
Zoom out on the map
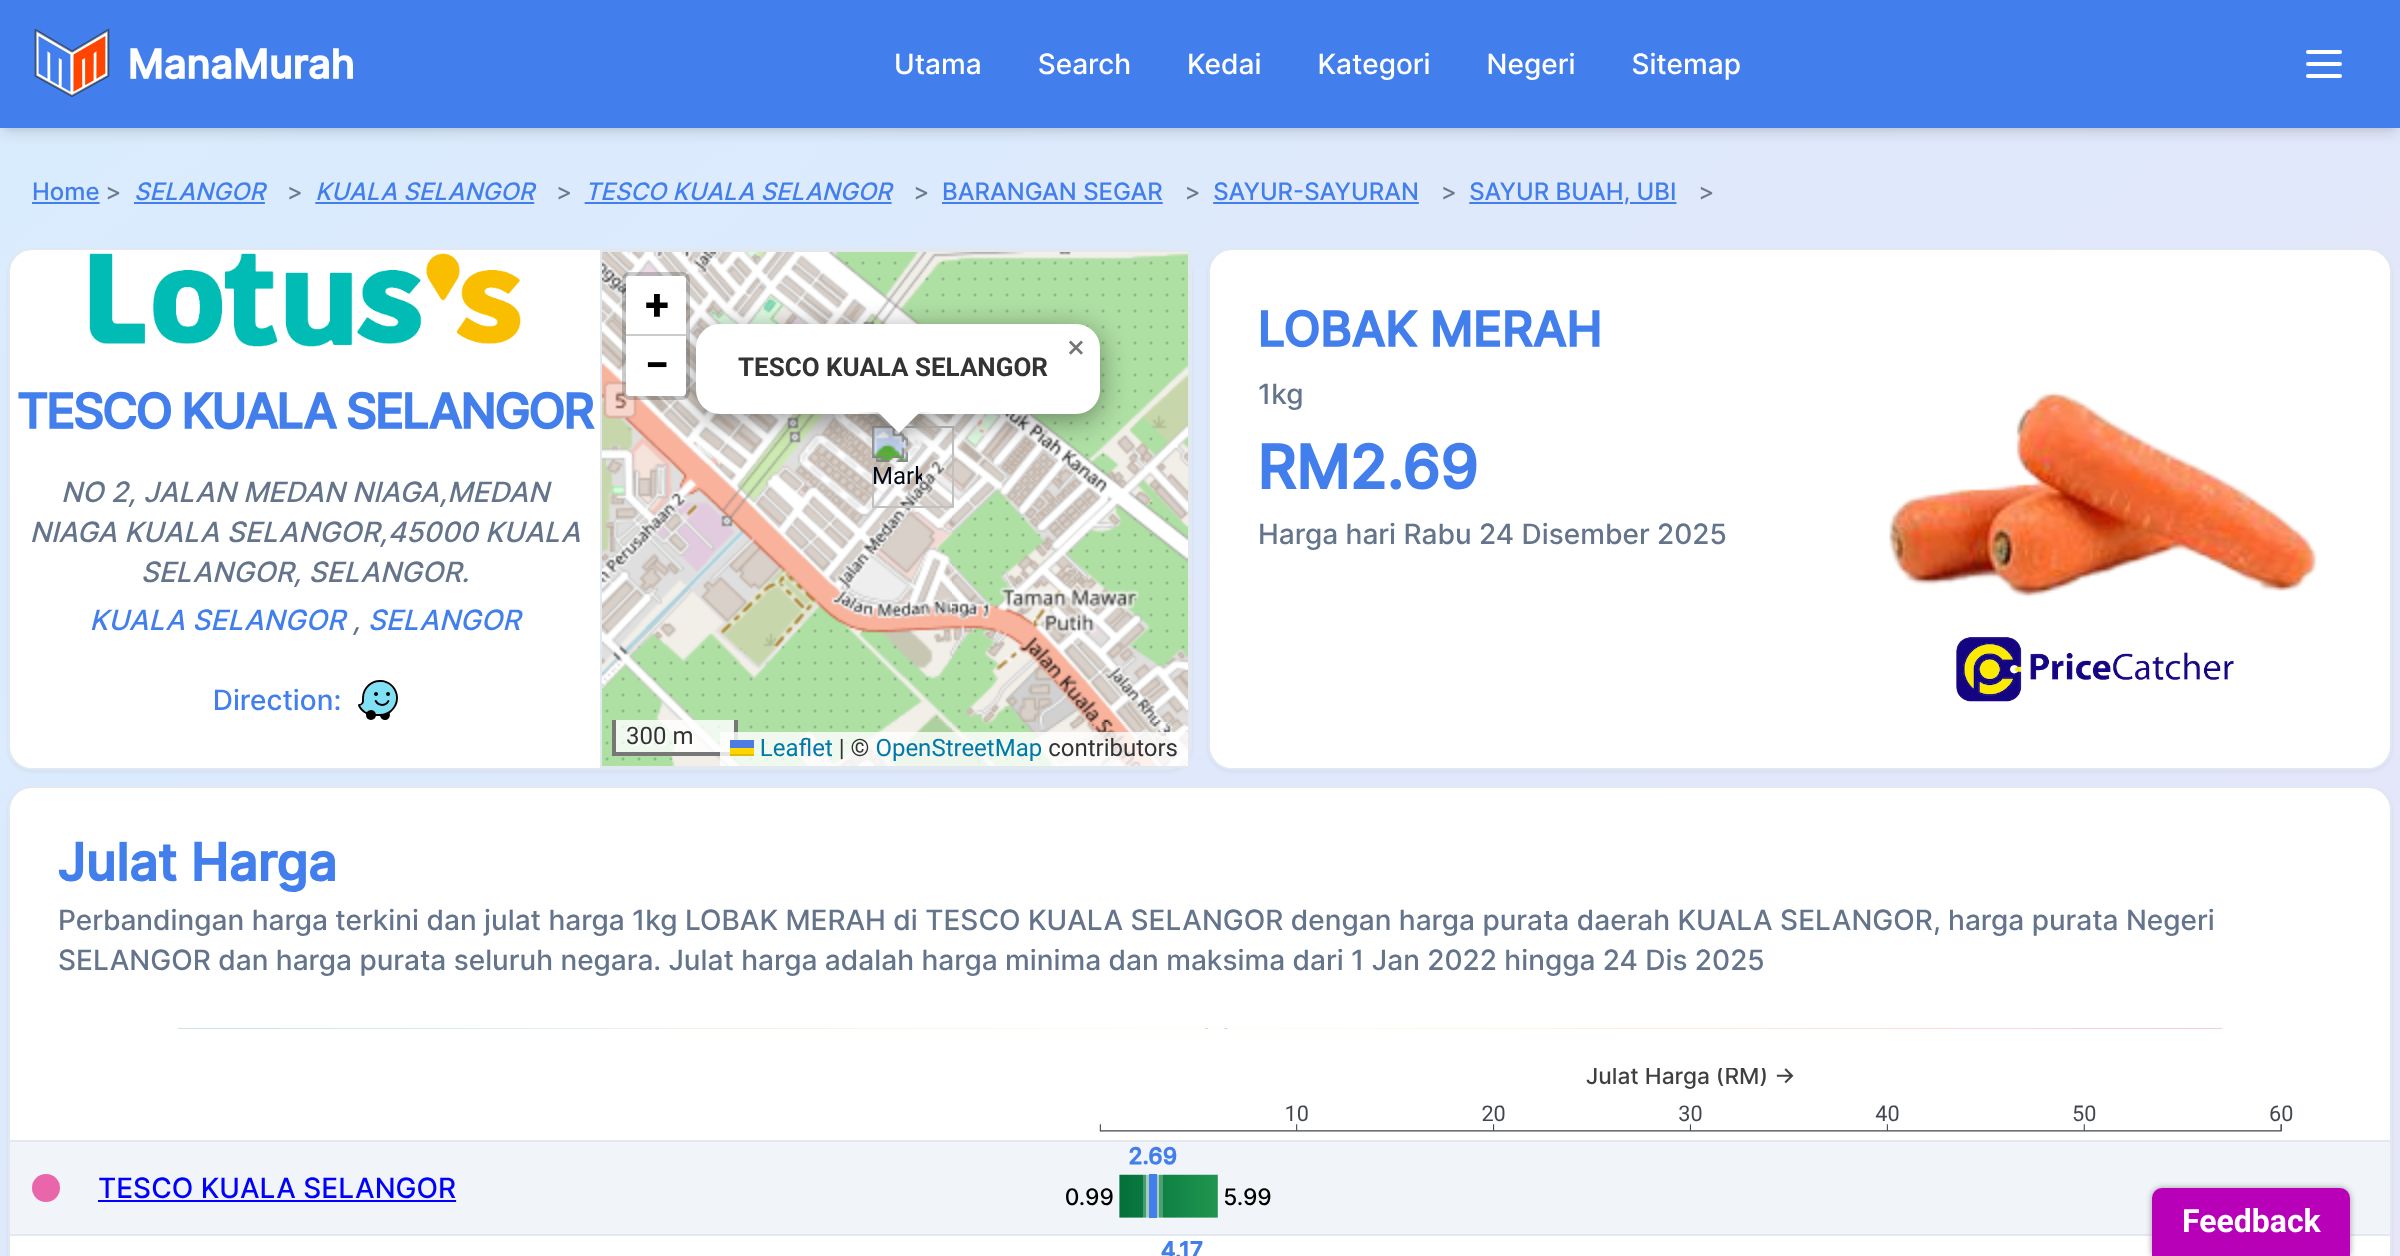coord(656,365)
